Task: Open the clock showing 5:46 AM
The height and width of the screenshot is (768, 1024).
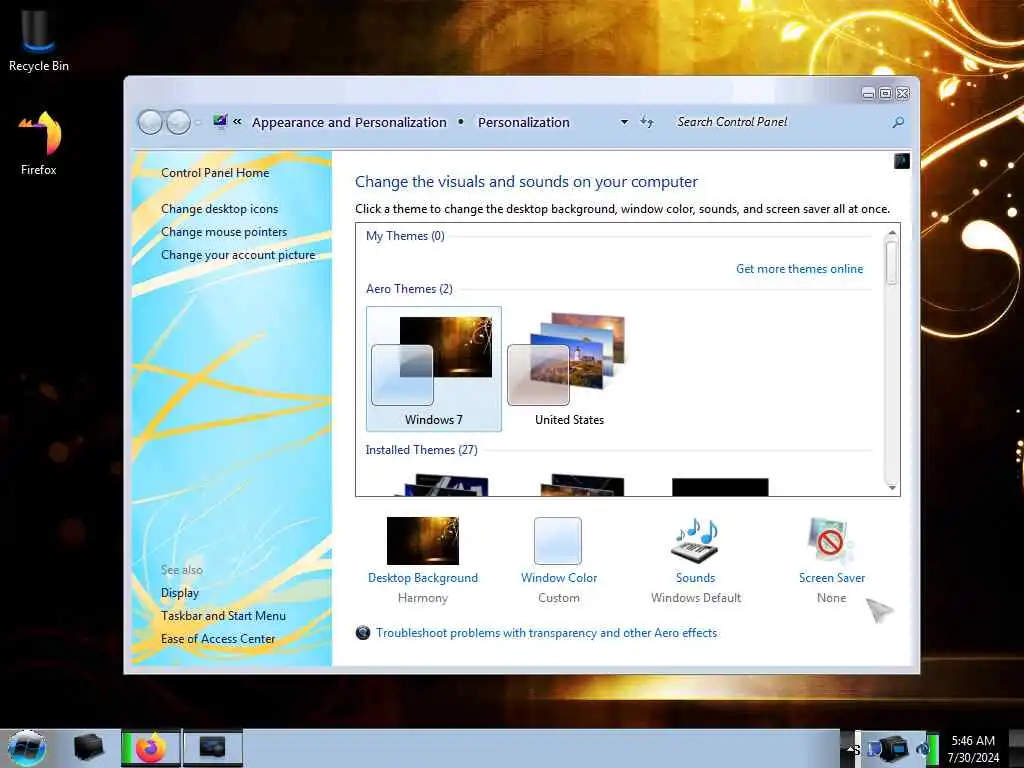Action: click(x=973, y=749)
